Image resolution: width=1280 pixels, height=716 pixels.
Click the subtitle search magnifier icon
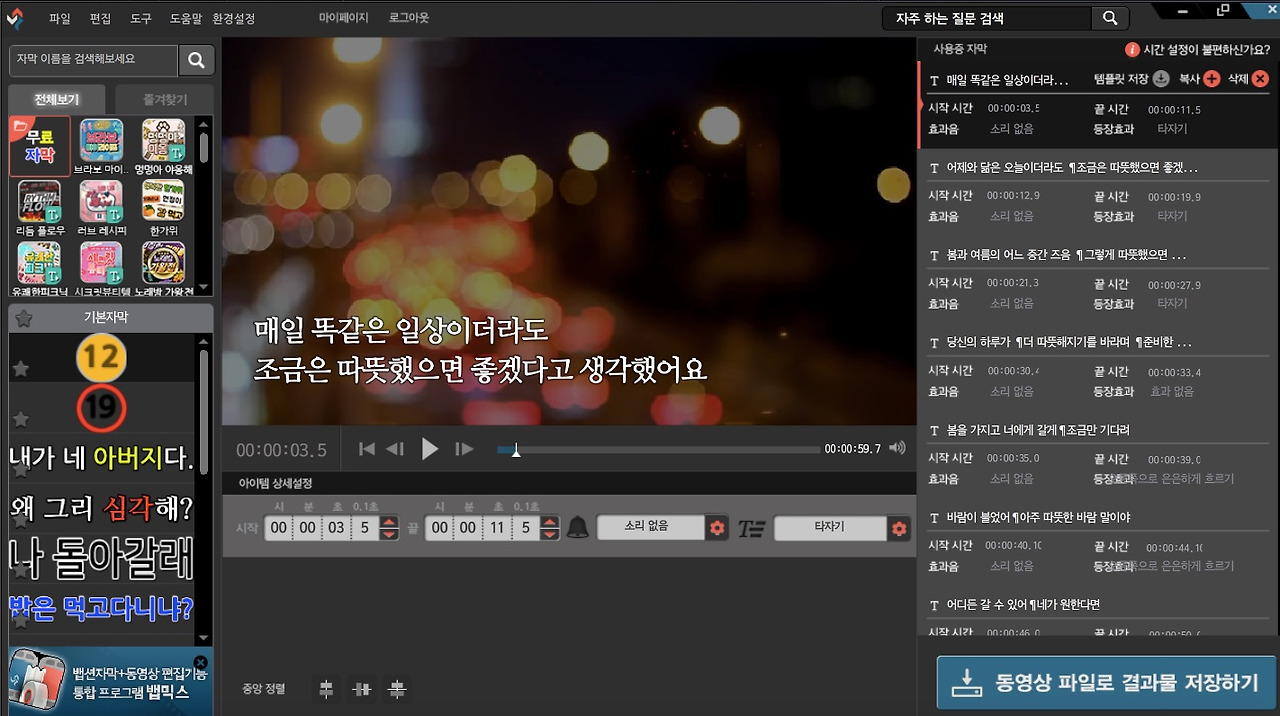(196, 60)
